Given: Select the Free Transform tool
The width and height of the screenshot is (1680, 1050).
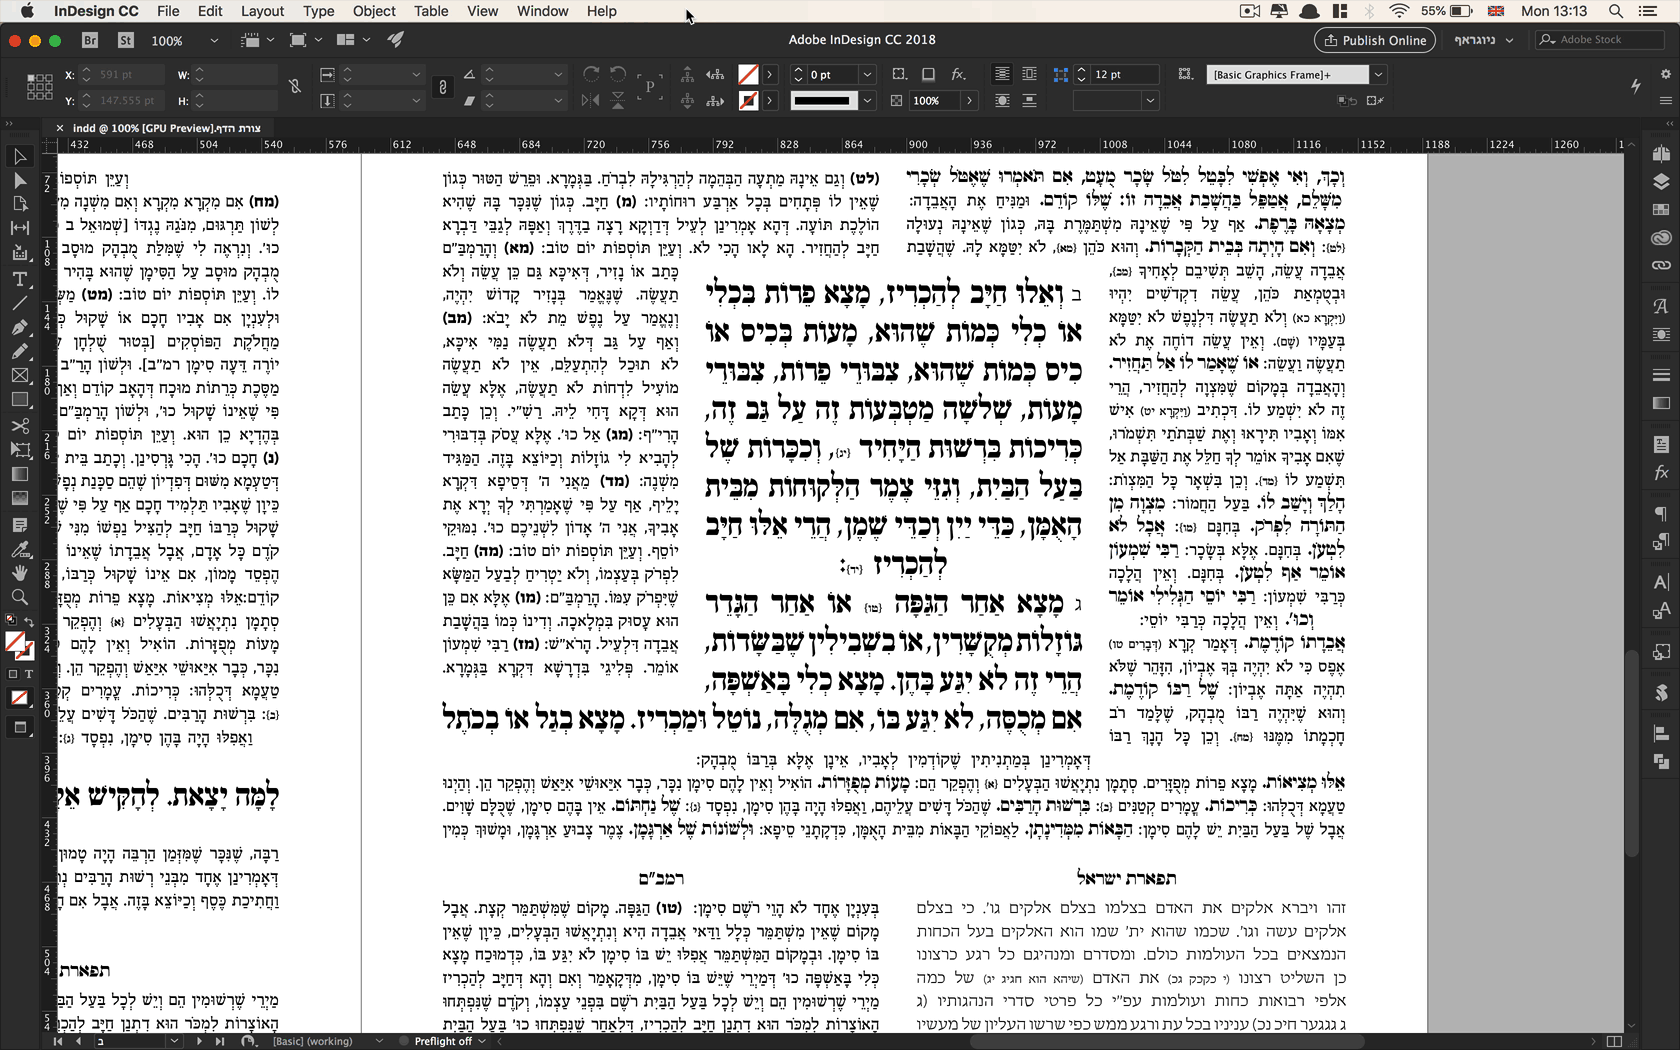Looking at the screenshot, I should [19, 450].
